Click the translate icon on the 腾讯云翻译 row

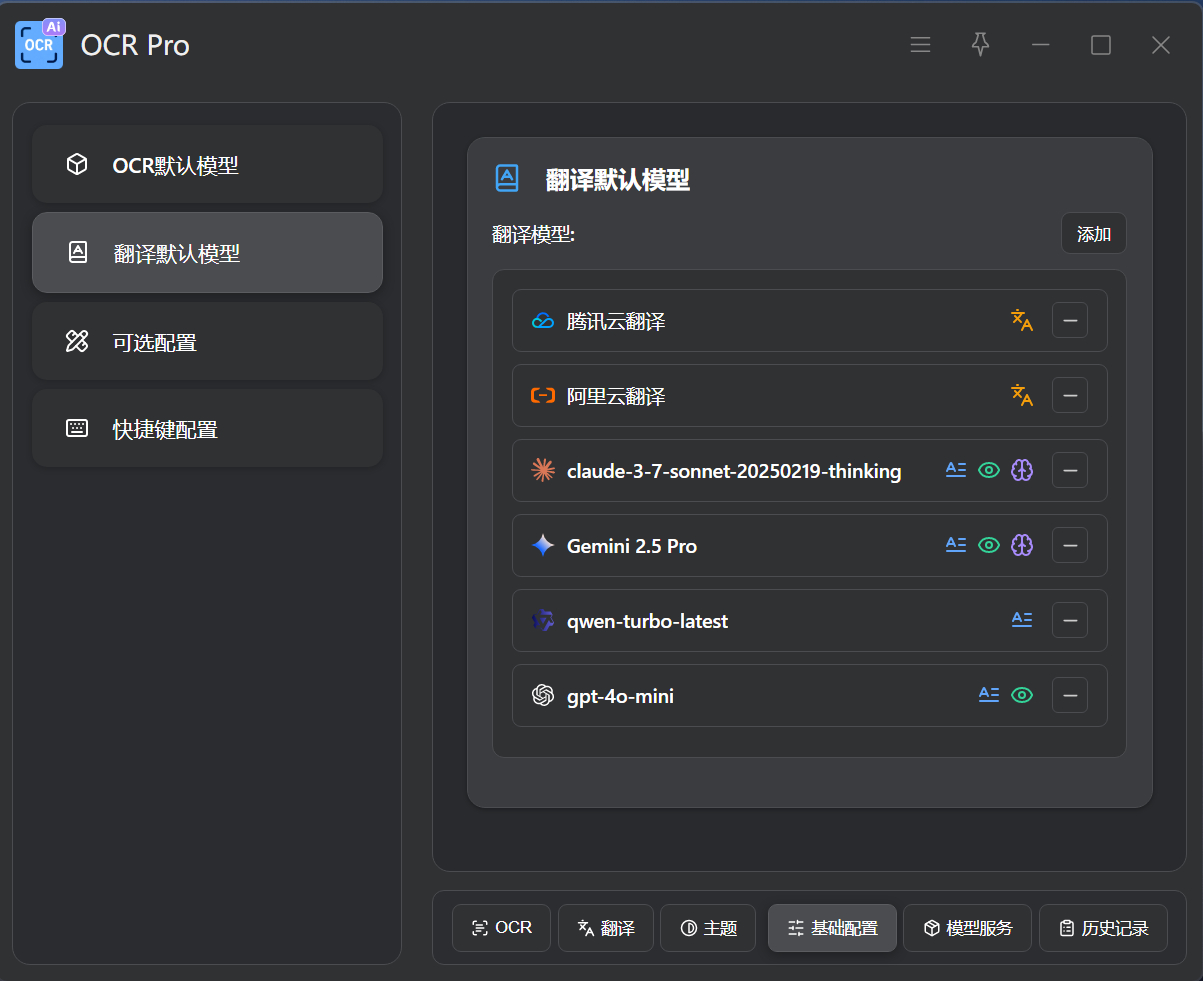pos(1021,321)
